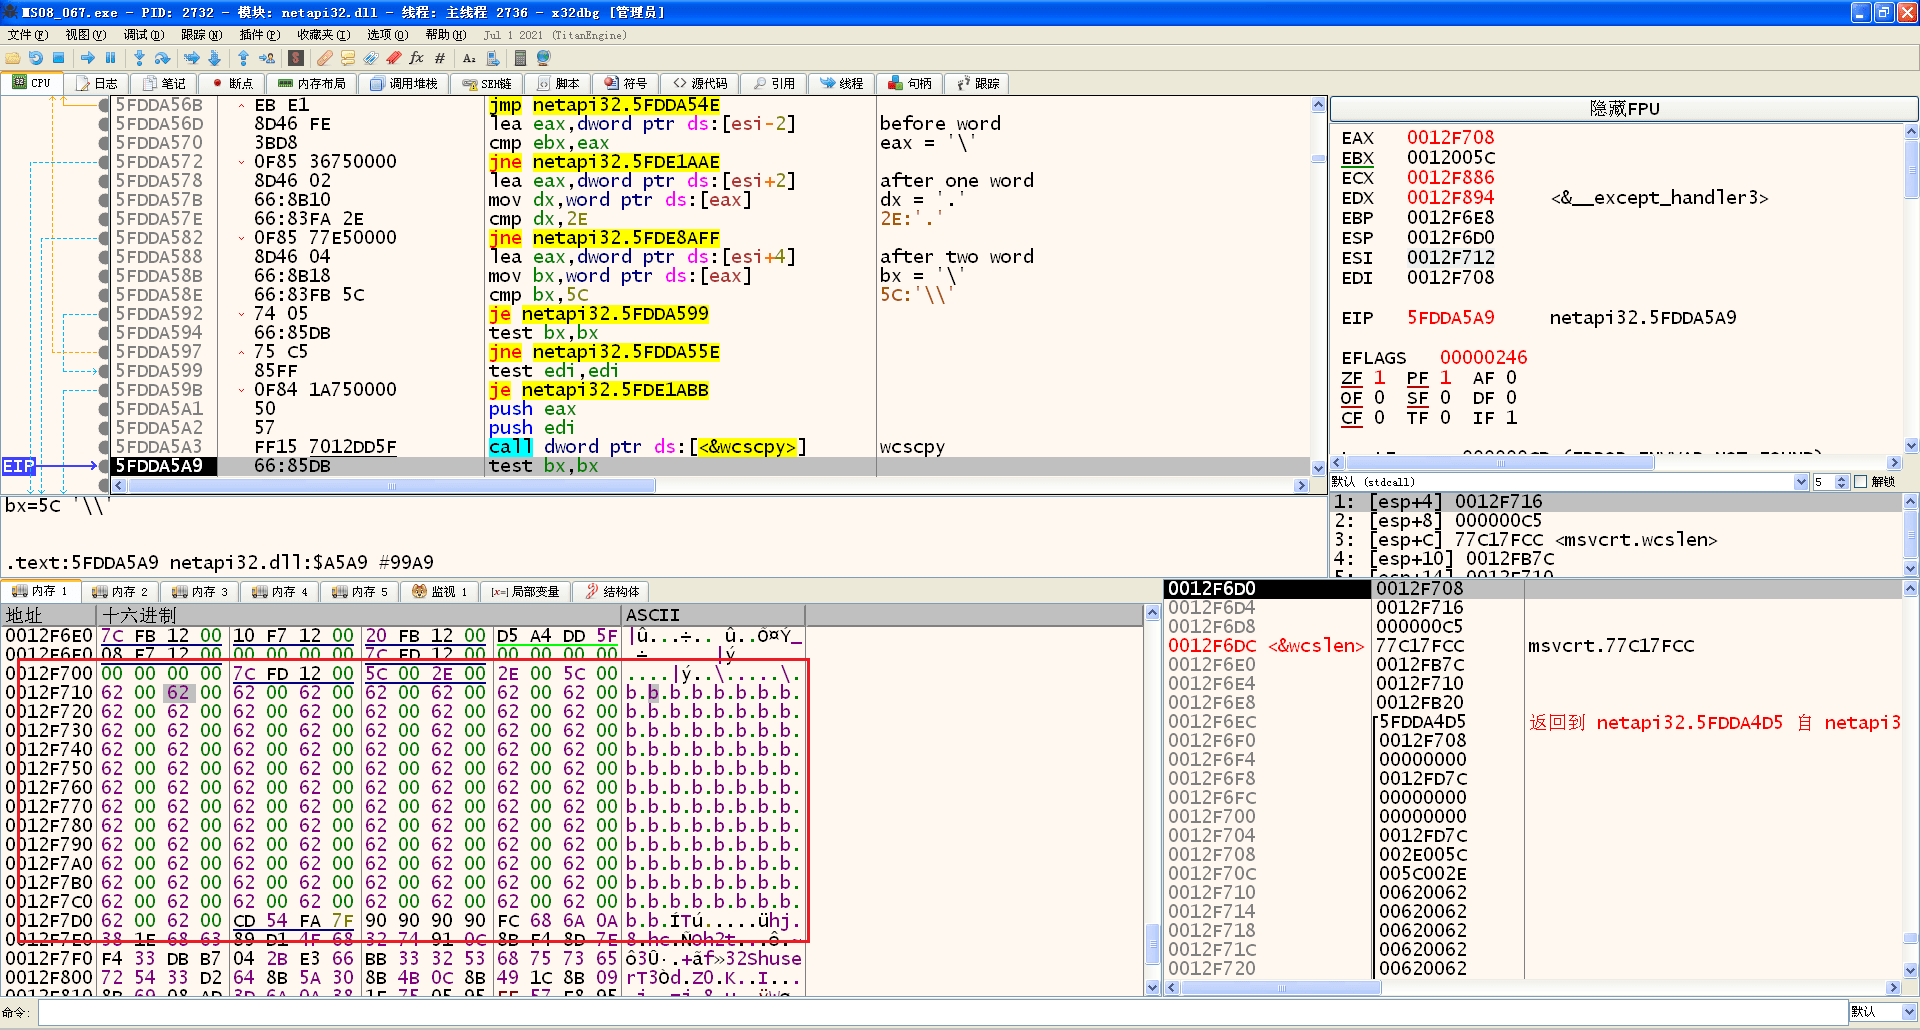This screenshot has width=1920, height=1030.
Task: Open the 文件 (File) menu
Action: point(27,35)
